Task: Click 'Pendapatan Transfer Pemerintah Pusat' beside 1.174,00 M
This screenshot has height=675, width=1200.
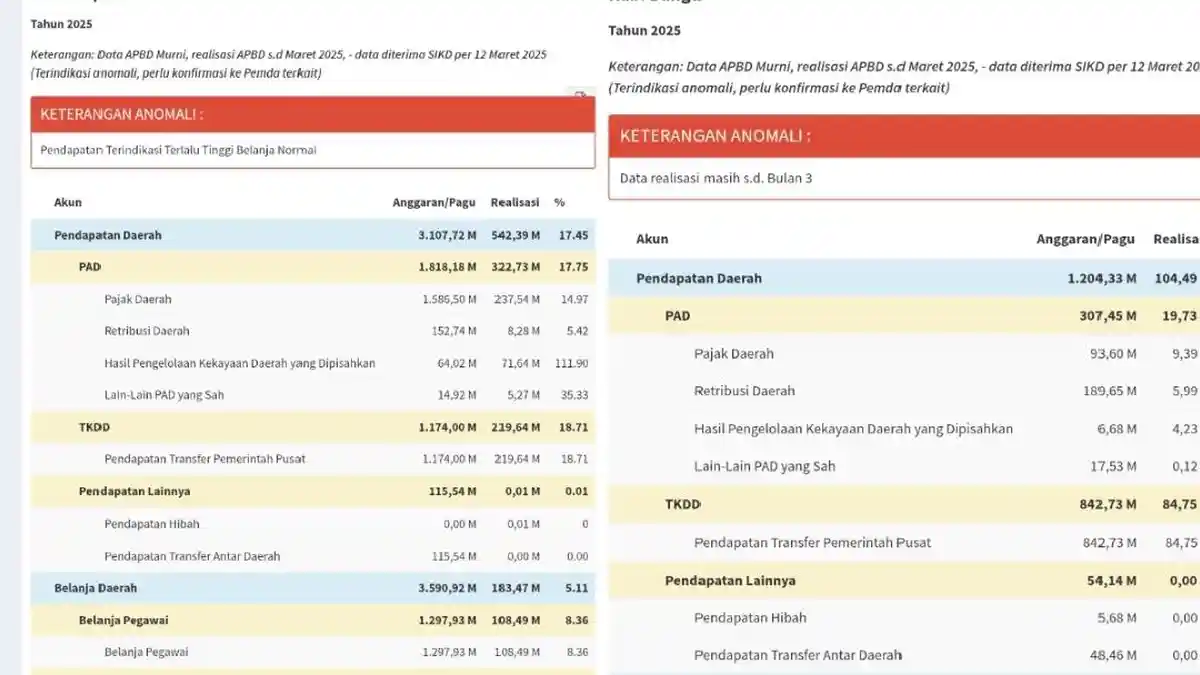Action: 205,459
